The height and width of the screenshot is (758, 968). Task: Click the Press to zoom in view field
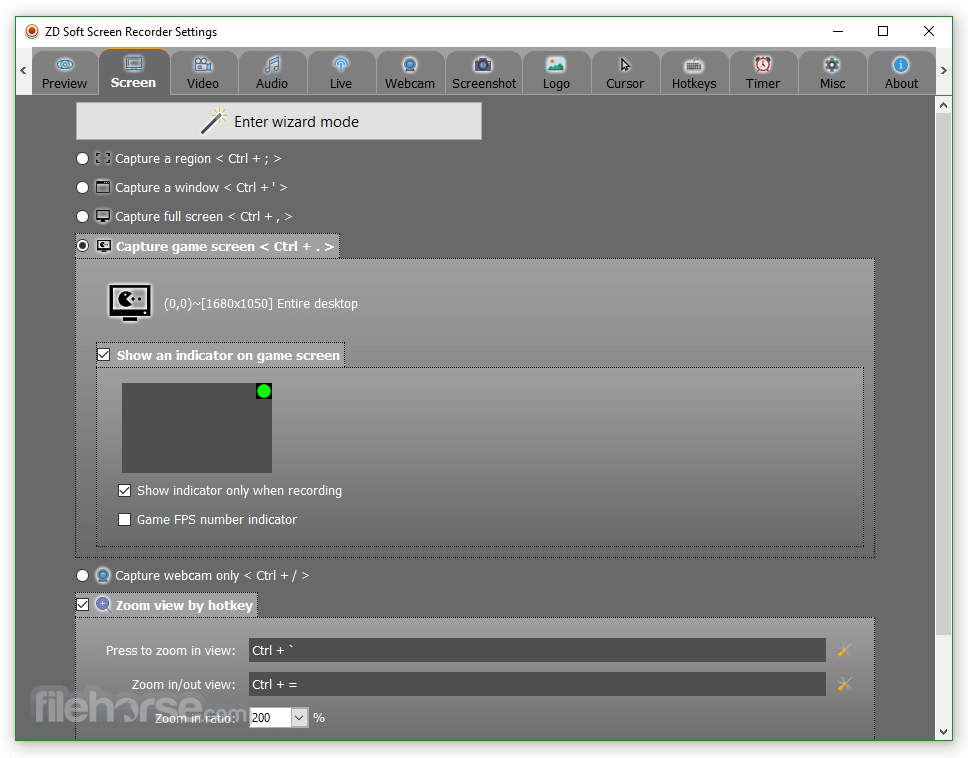(537, 651)
